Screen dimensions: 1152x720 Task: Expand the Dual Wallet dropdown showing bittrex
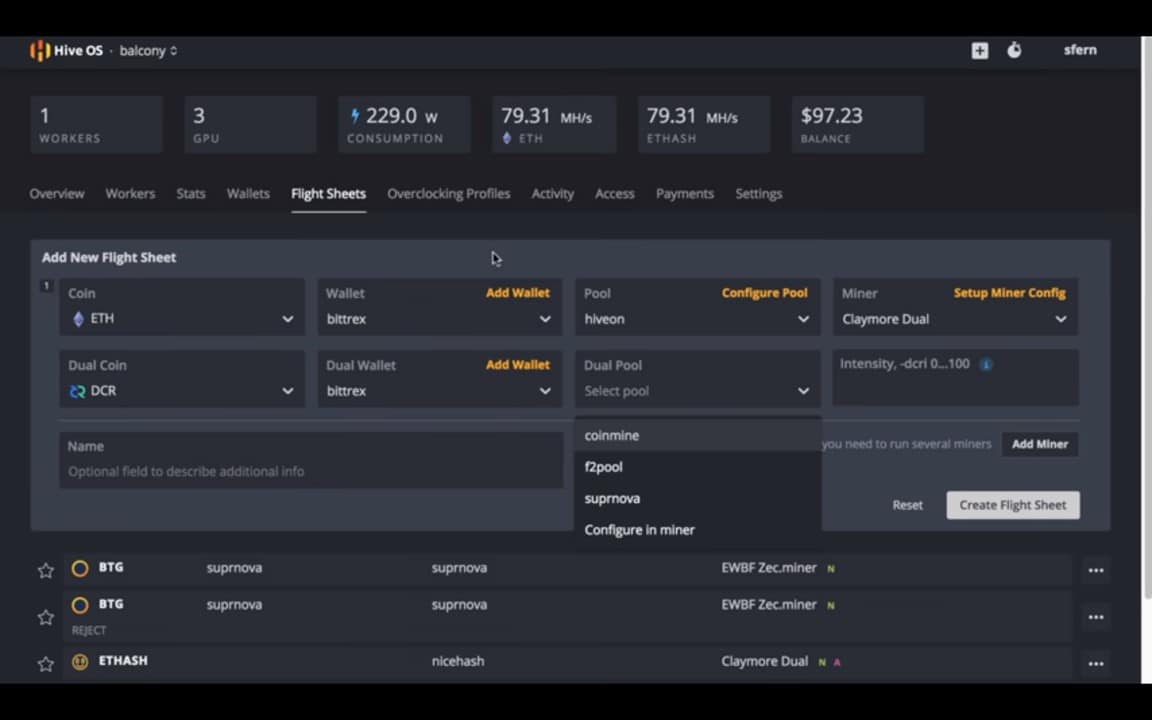(x=439, y=391)
